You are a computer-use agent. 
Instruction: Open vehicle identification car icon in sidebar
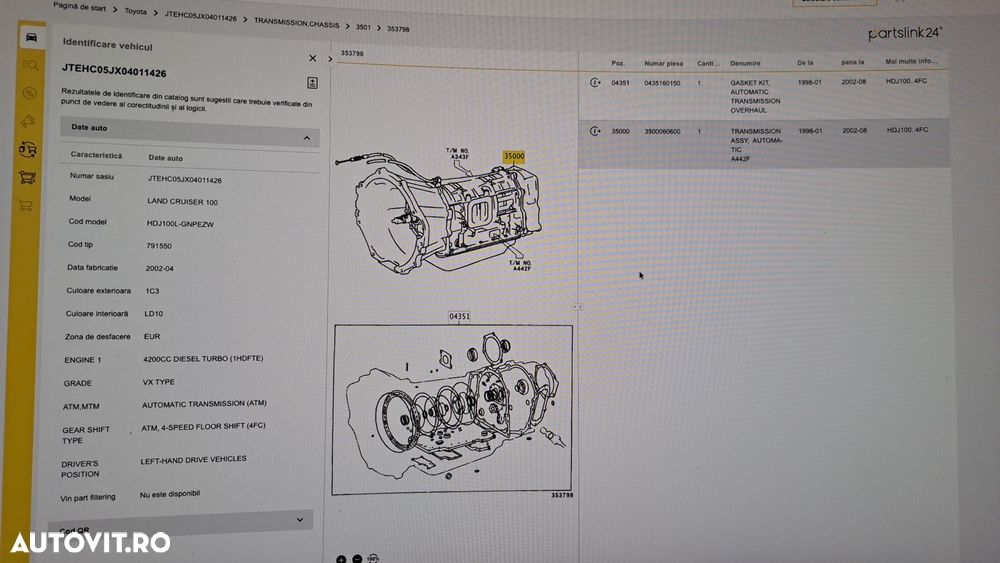[31, 38]
